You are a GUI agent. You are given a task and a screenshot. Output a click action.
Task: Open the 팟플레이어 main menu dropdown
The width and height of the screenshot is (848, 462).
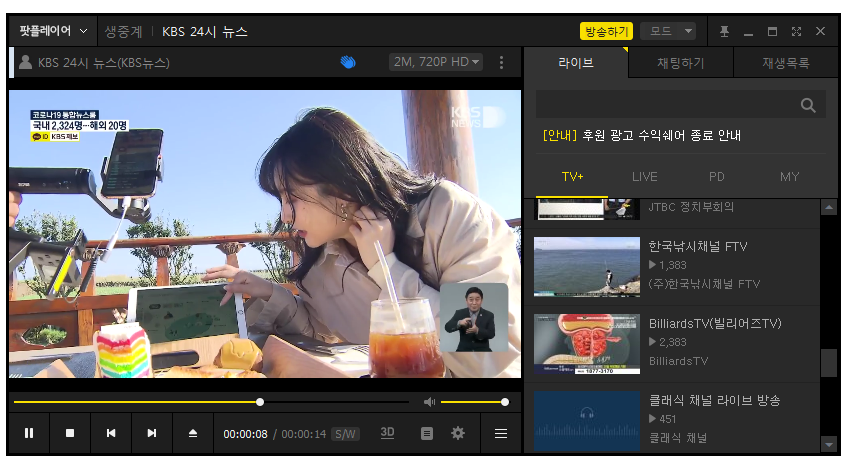coord(53,31)
